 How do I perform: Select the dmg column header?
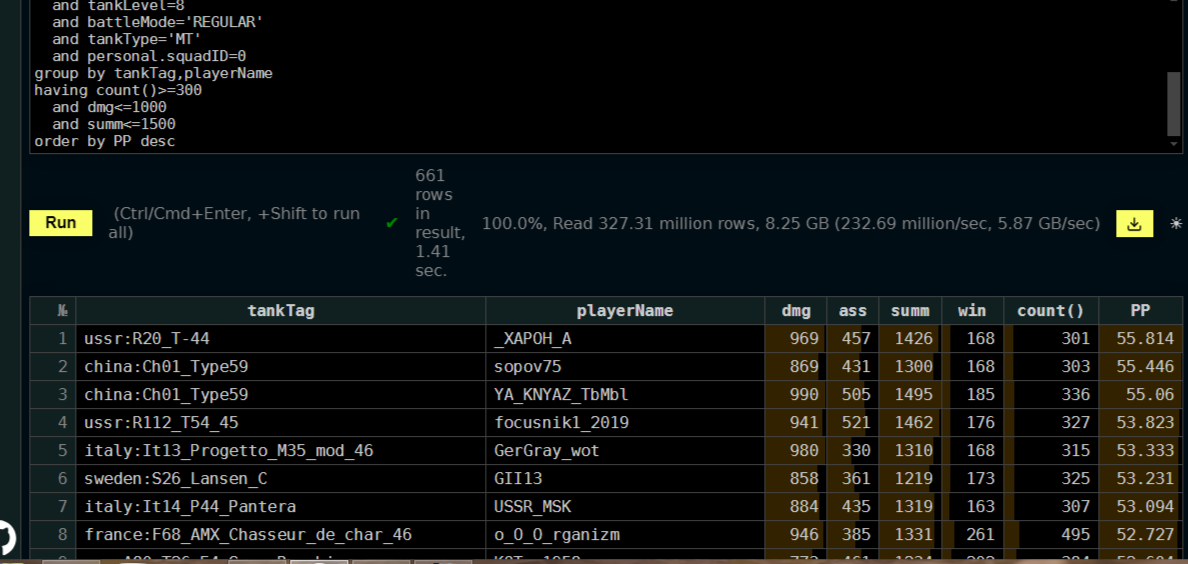pos(796,311)
